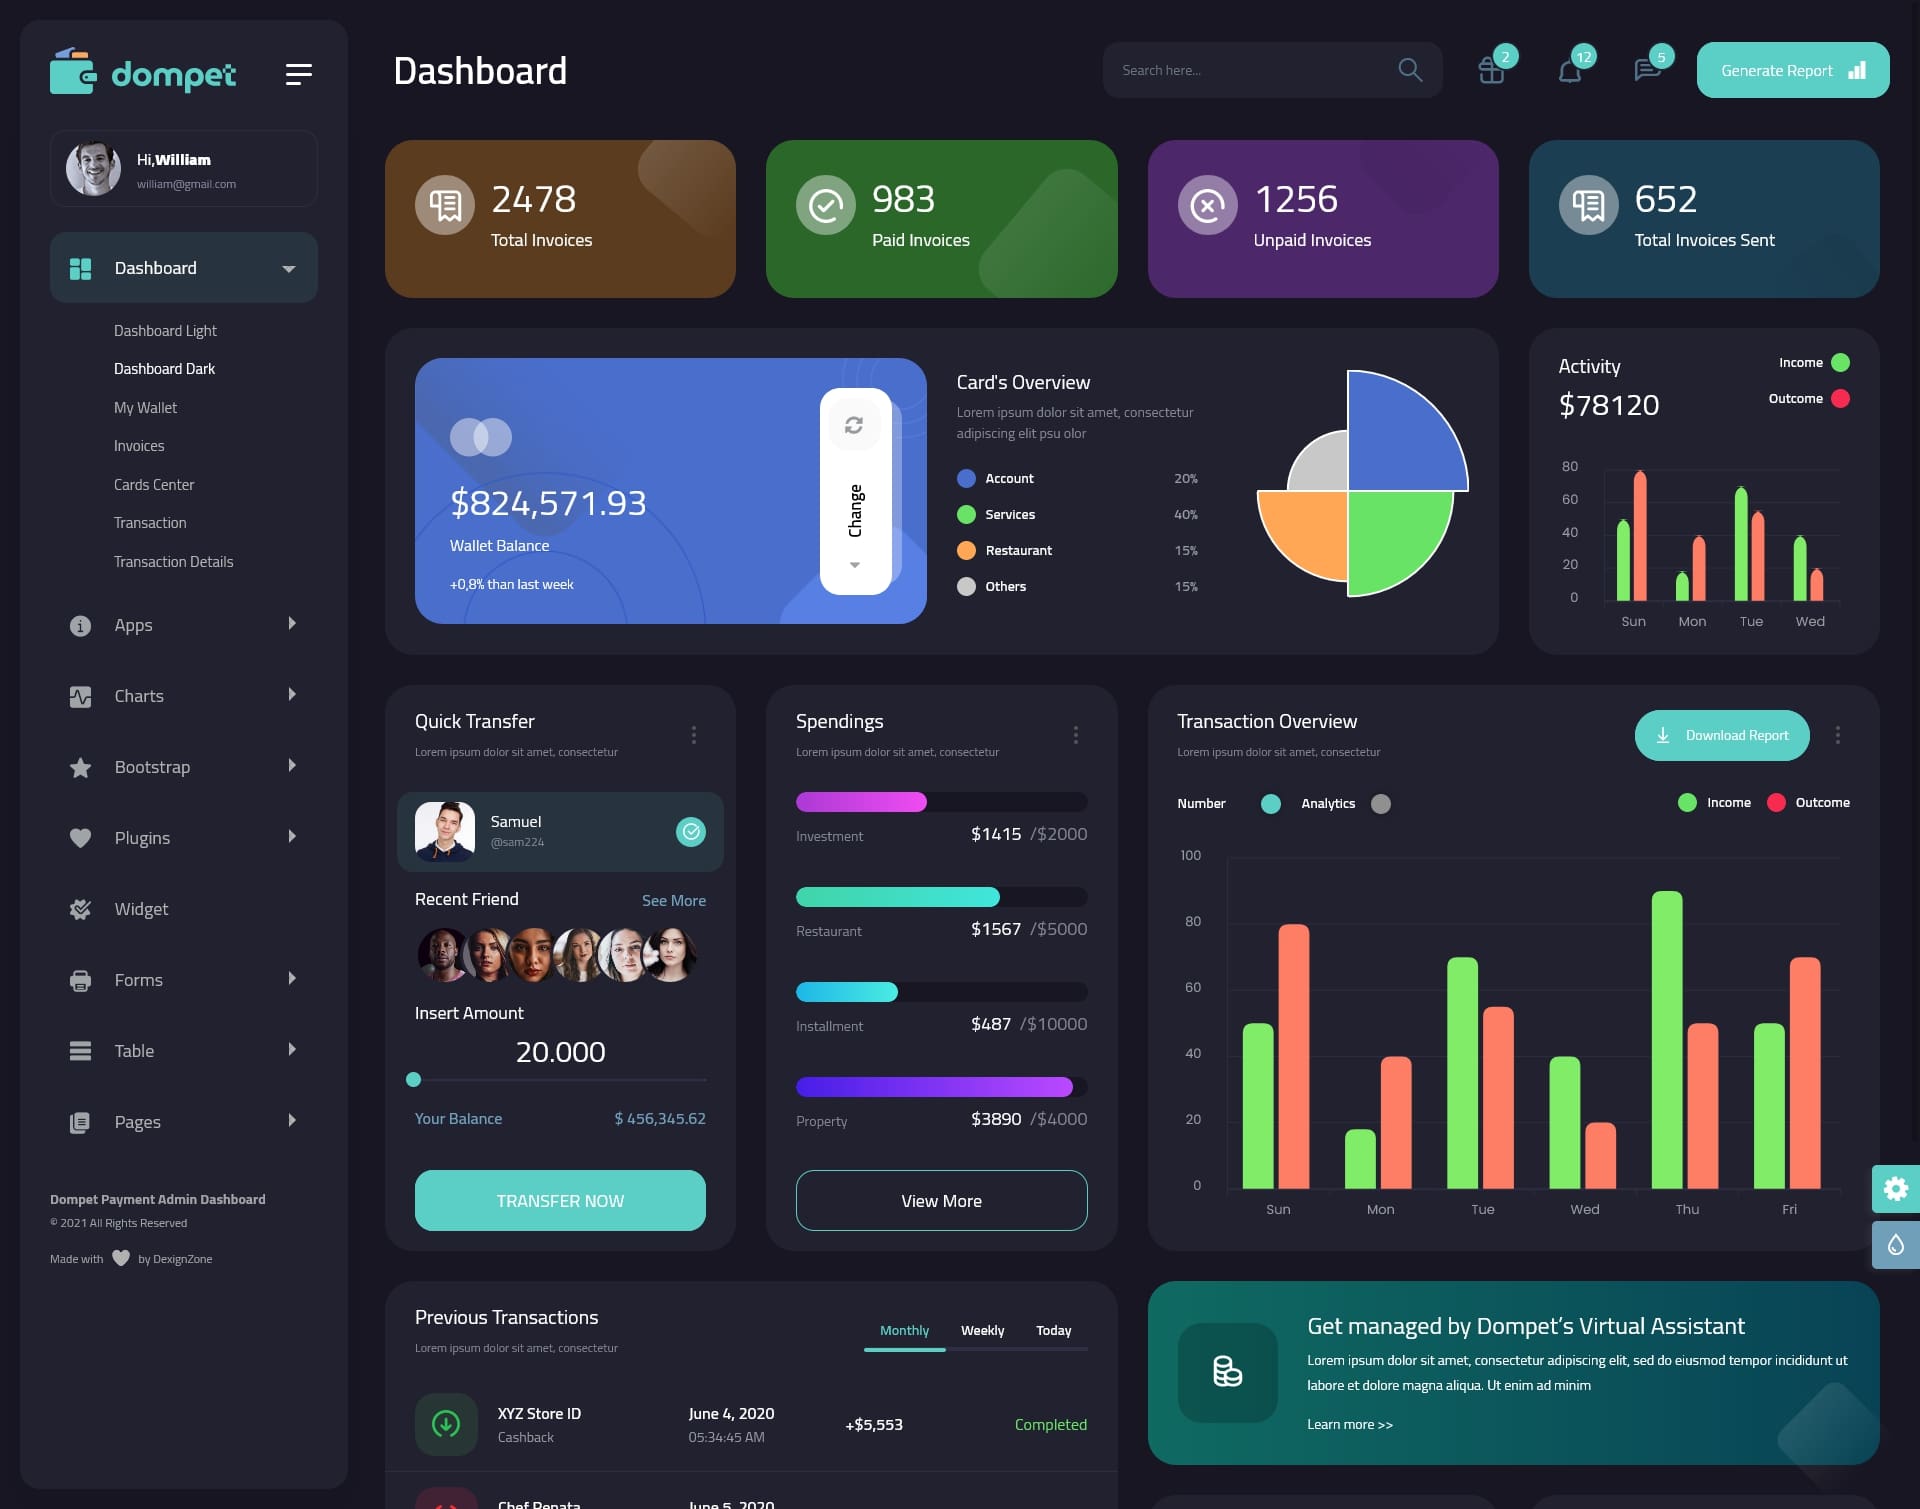Click the Download Report icon in Transaction Overview

click(1664, 734)
